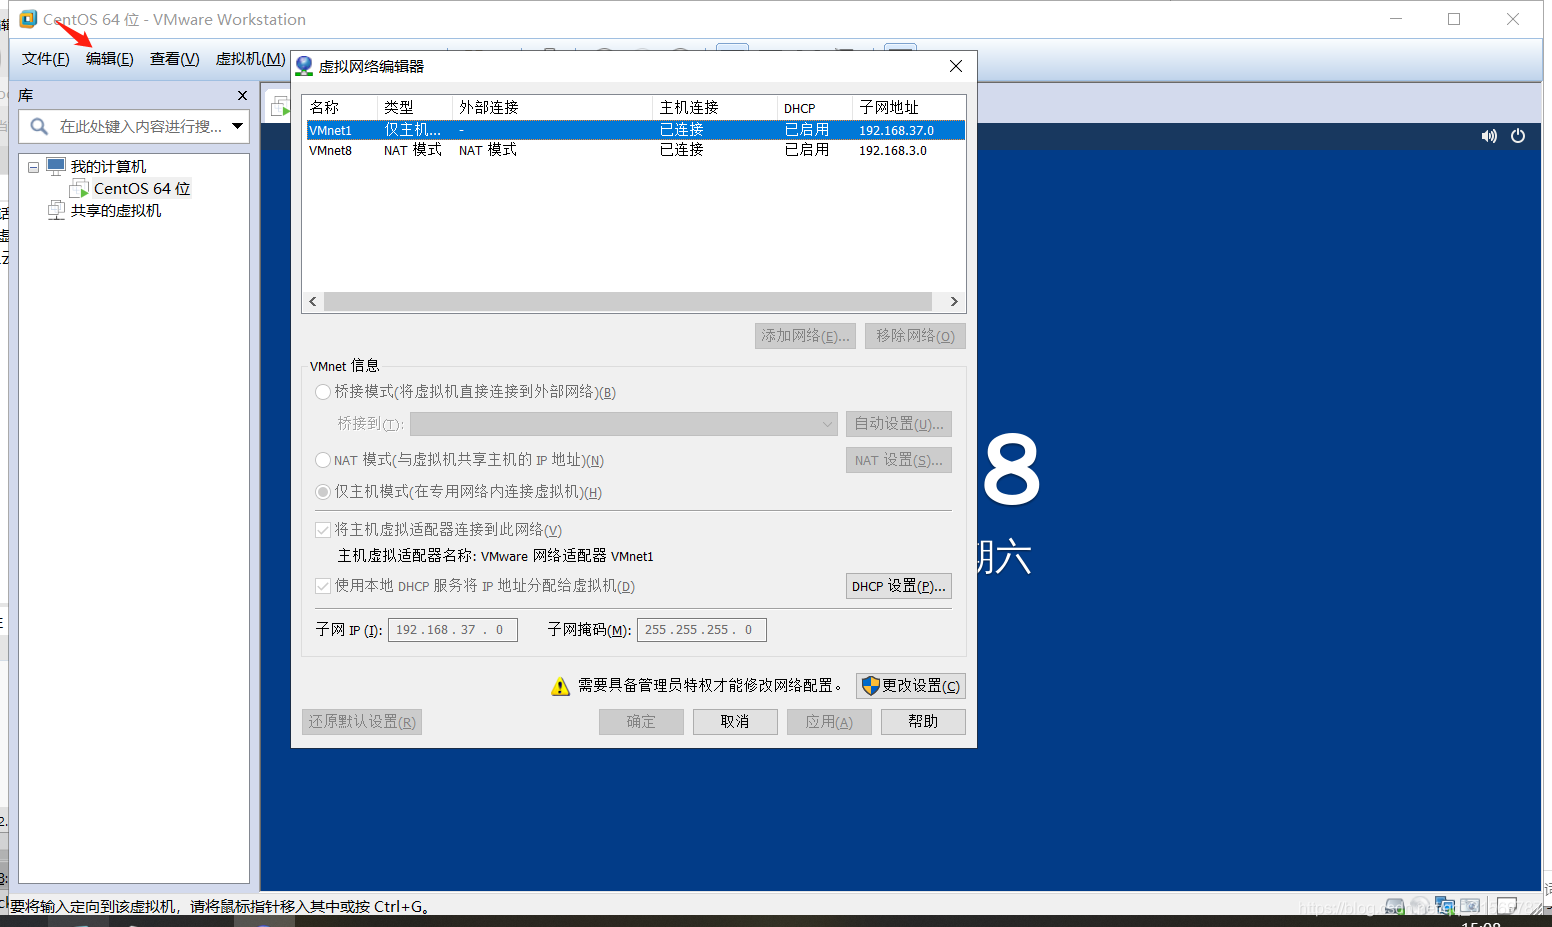Close the 虚拟网络编辑器 dialog
Screen dimensions: 1552x927
[x=956, y=66]
